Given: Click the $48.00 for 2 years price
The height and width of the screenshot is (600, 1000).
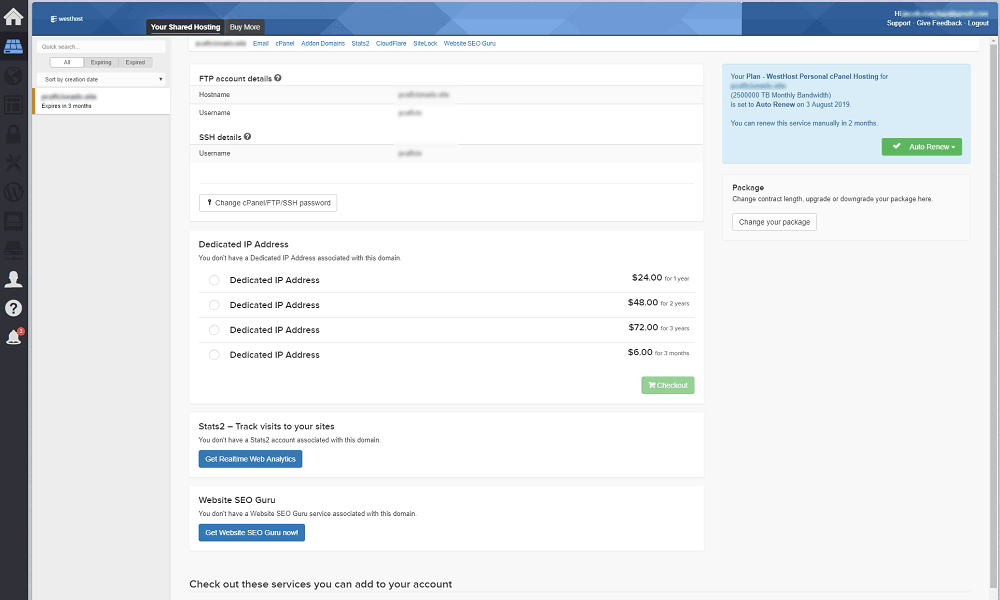Looking at the screenshot, I should 658,303.
